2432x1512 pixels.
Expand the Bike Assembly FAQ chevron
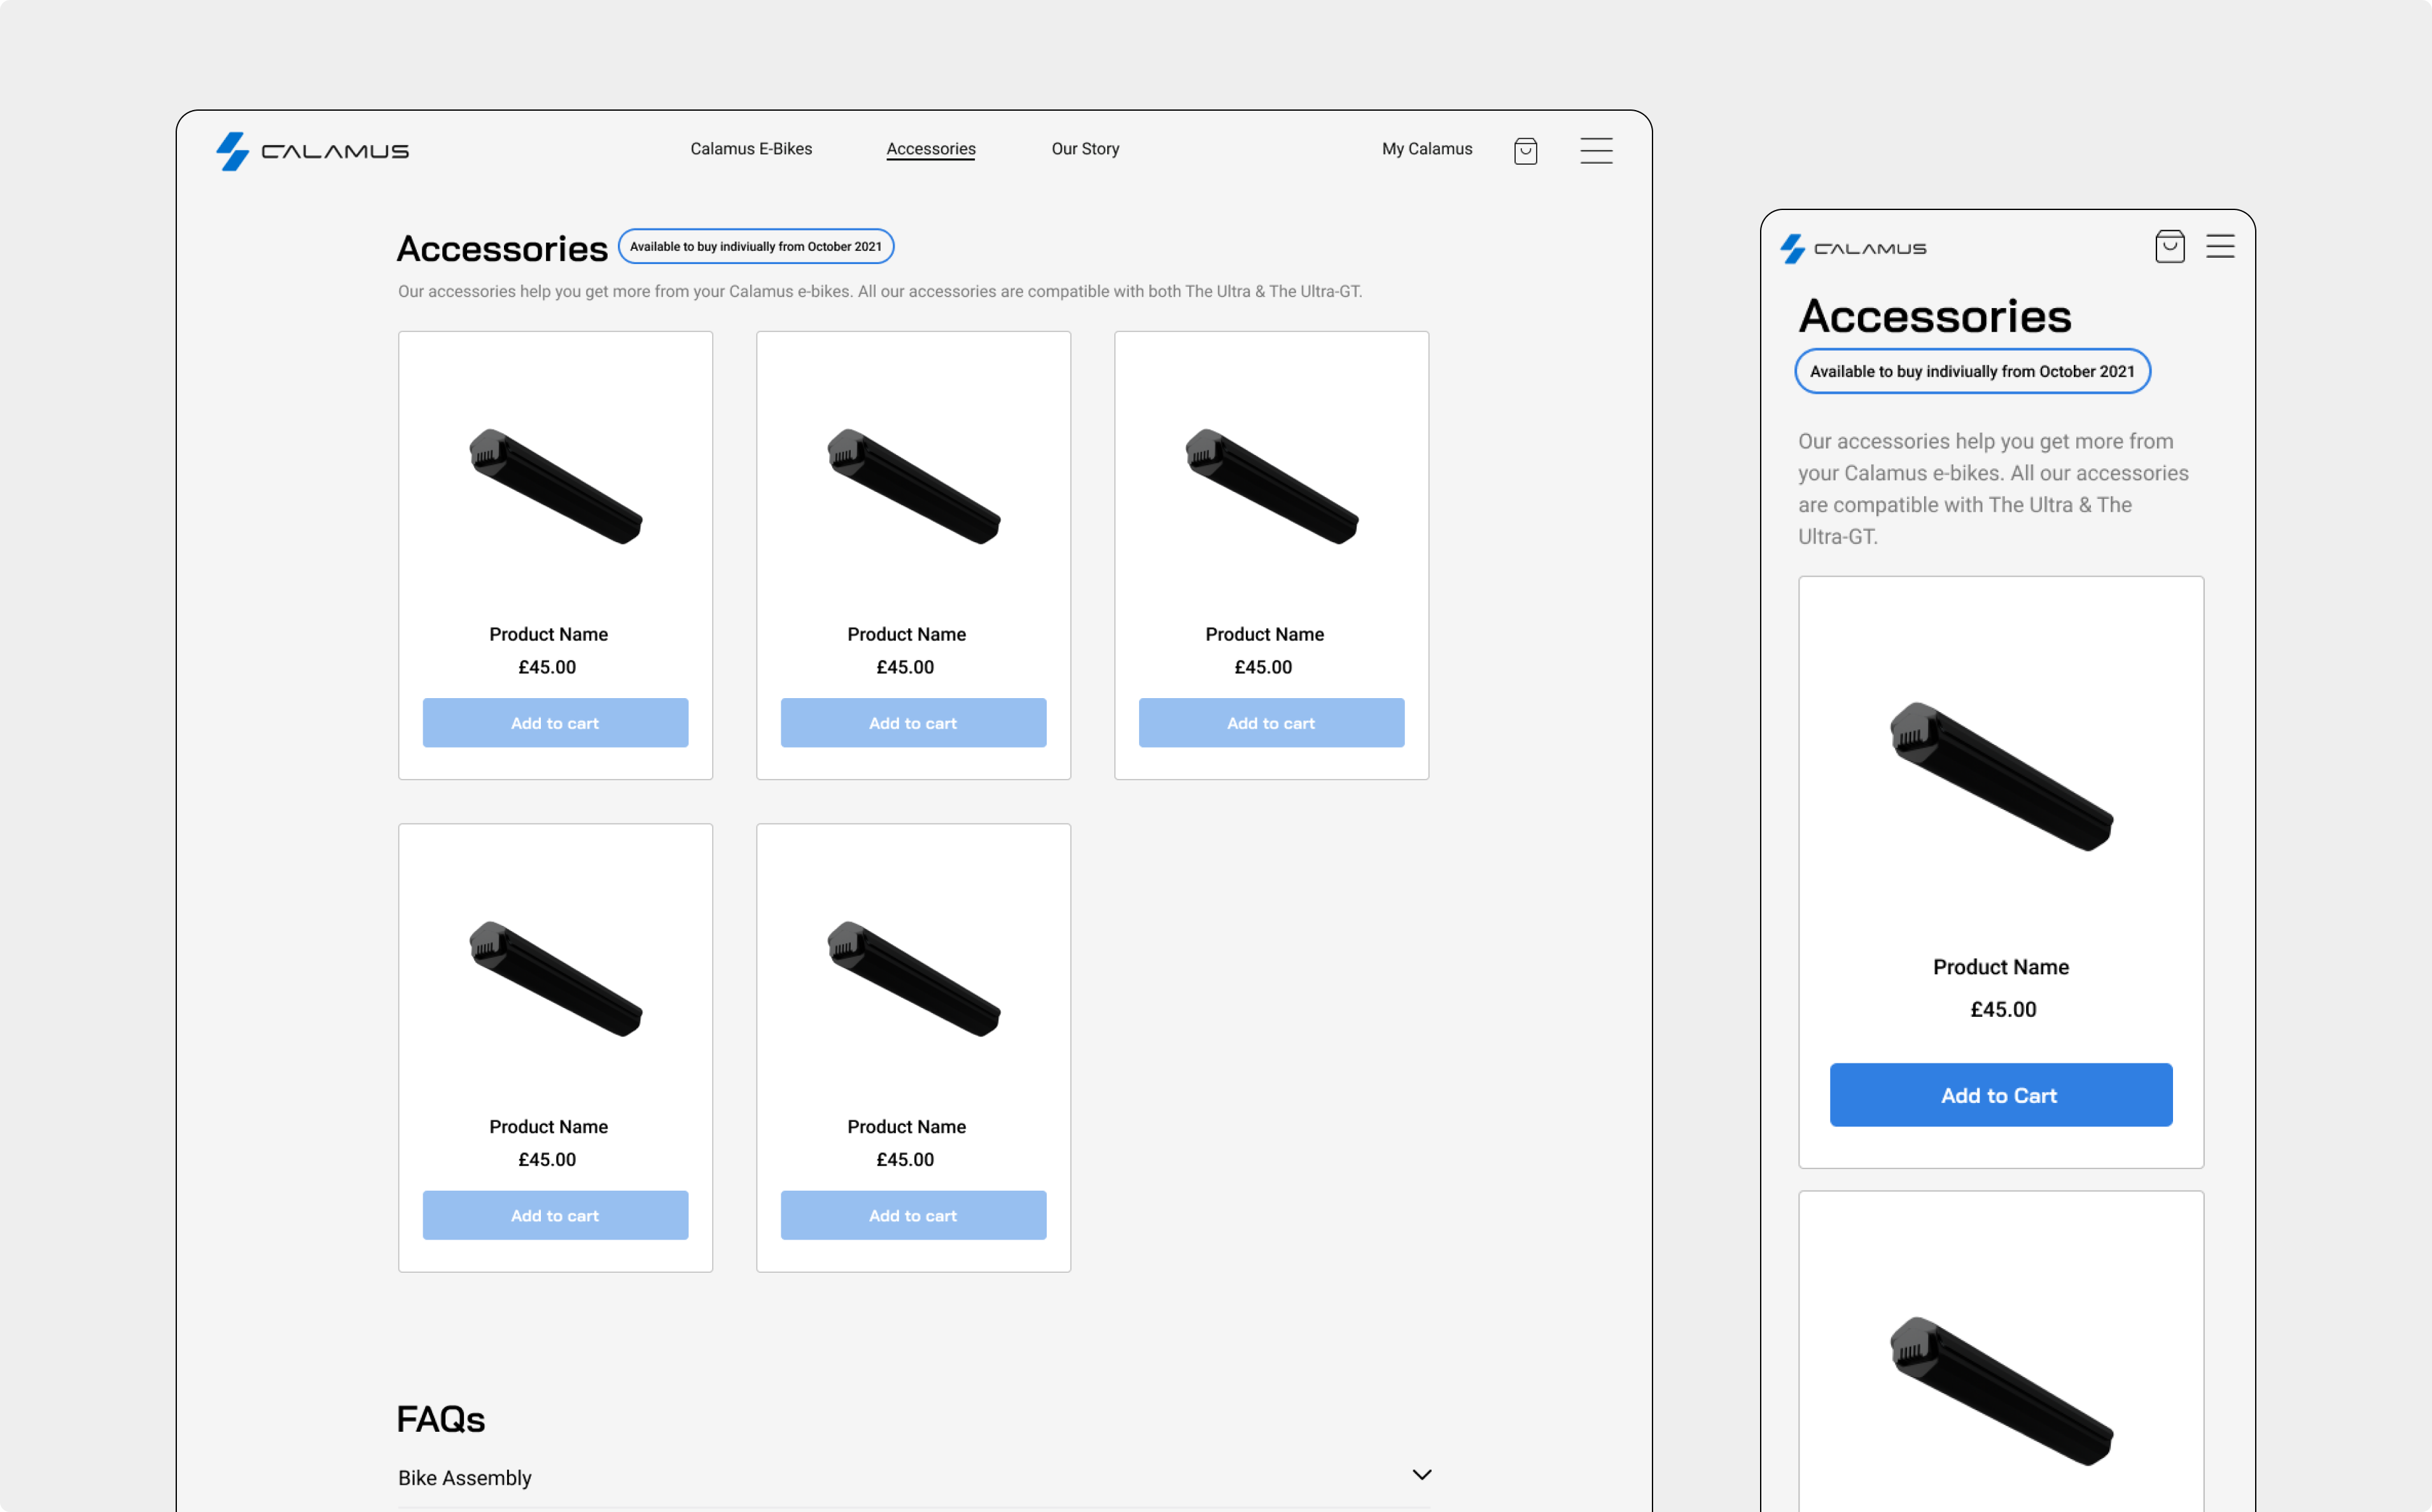pos(1421,1475)
